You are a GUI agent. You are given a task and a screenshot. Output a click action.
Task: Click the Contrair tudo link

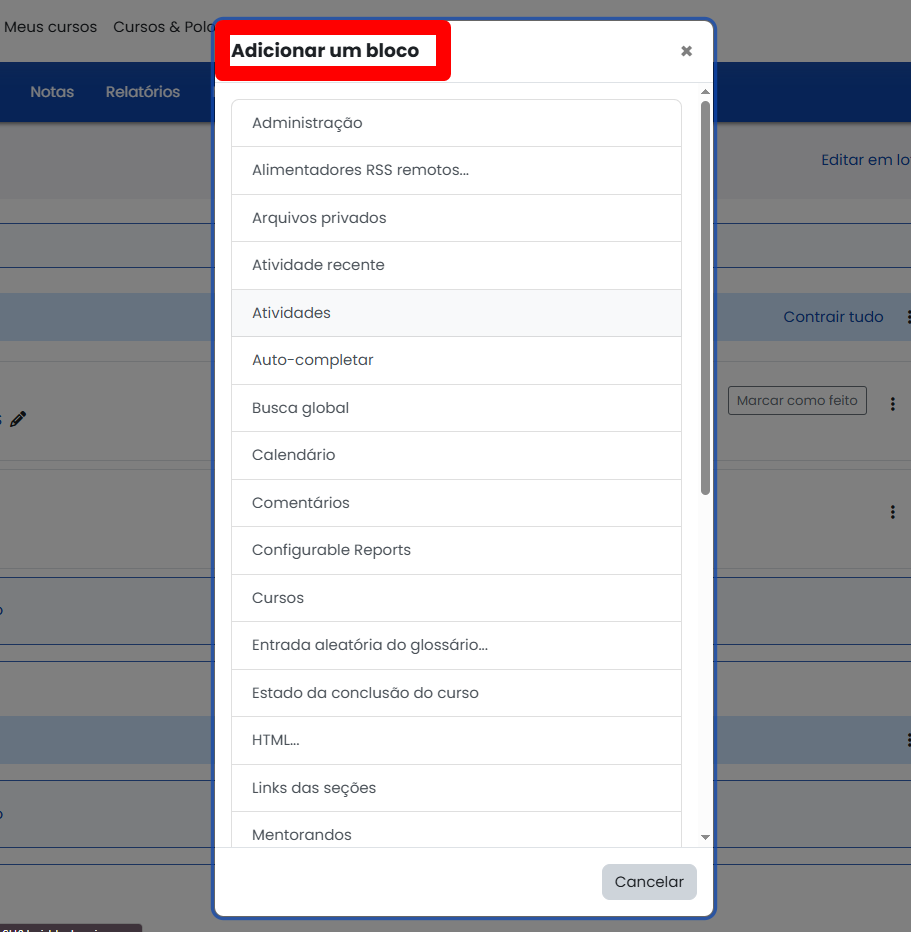[x=833, y=317]
